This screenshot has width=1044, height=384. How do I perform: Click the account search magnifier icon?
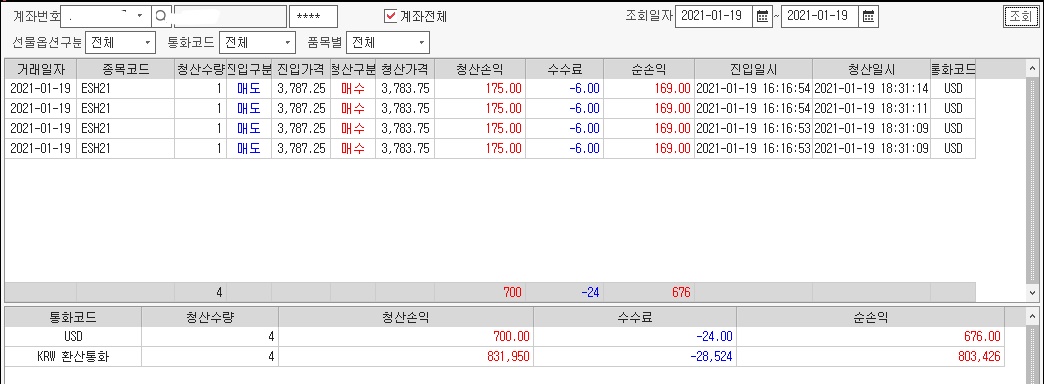pyautogui.click(x=160, y=15)
